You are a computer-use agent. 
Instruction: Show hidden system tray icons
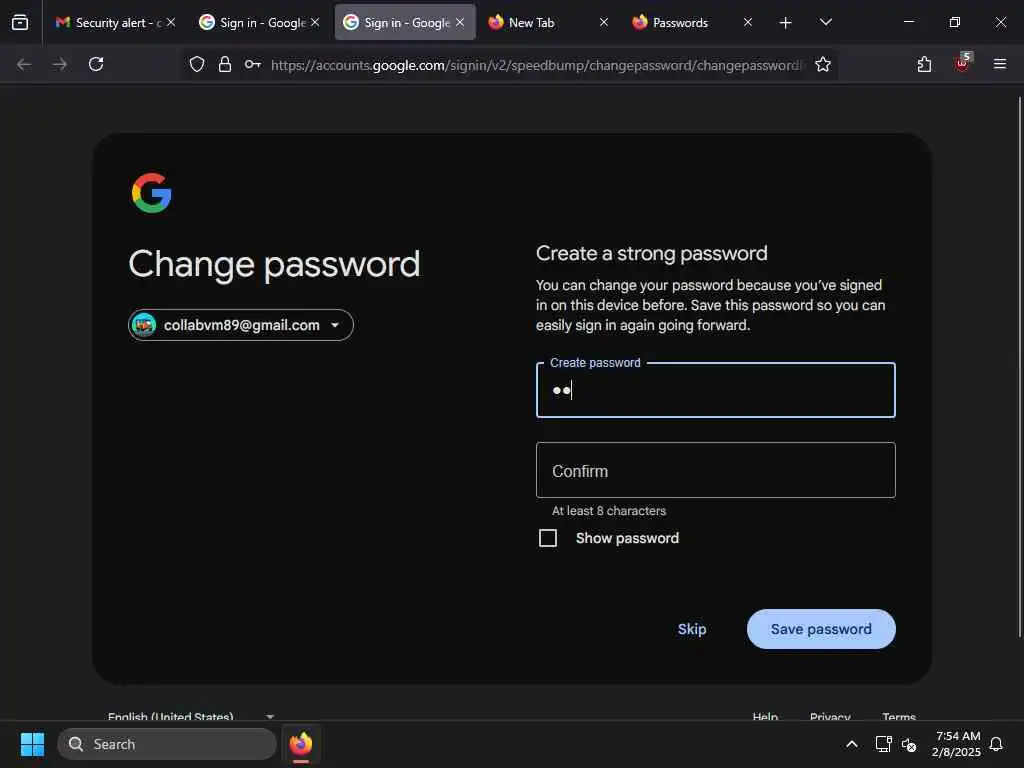[852, 744]
